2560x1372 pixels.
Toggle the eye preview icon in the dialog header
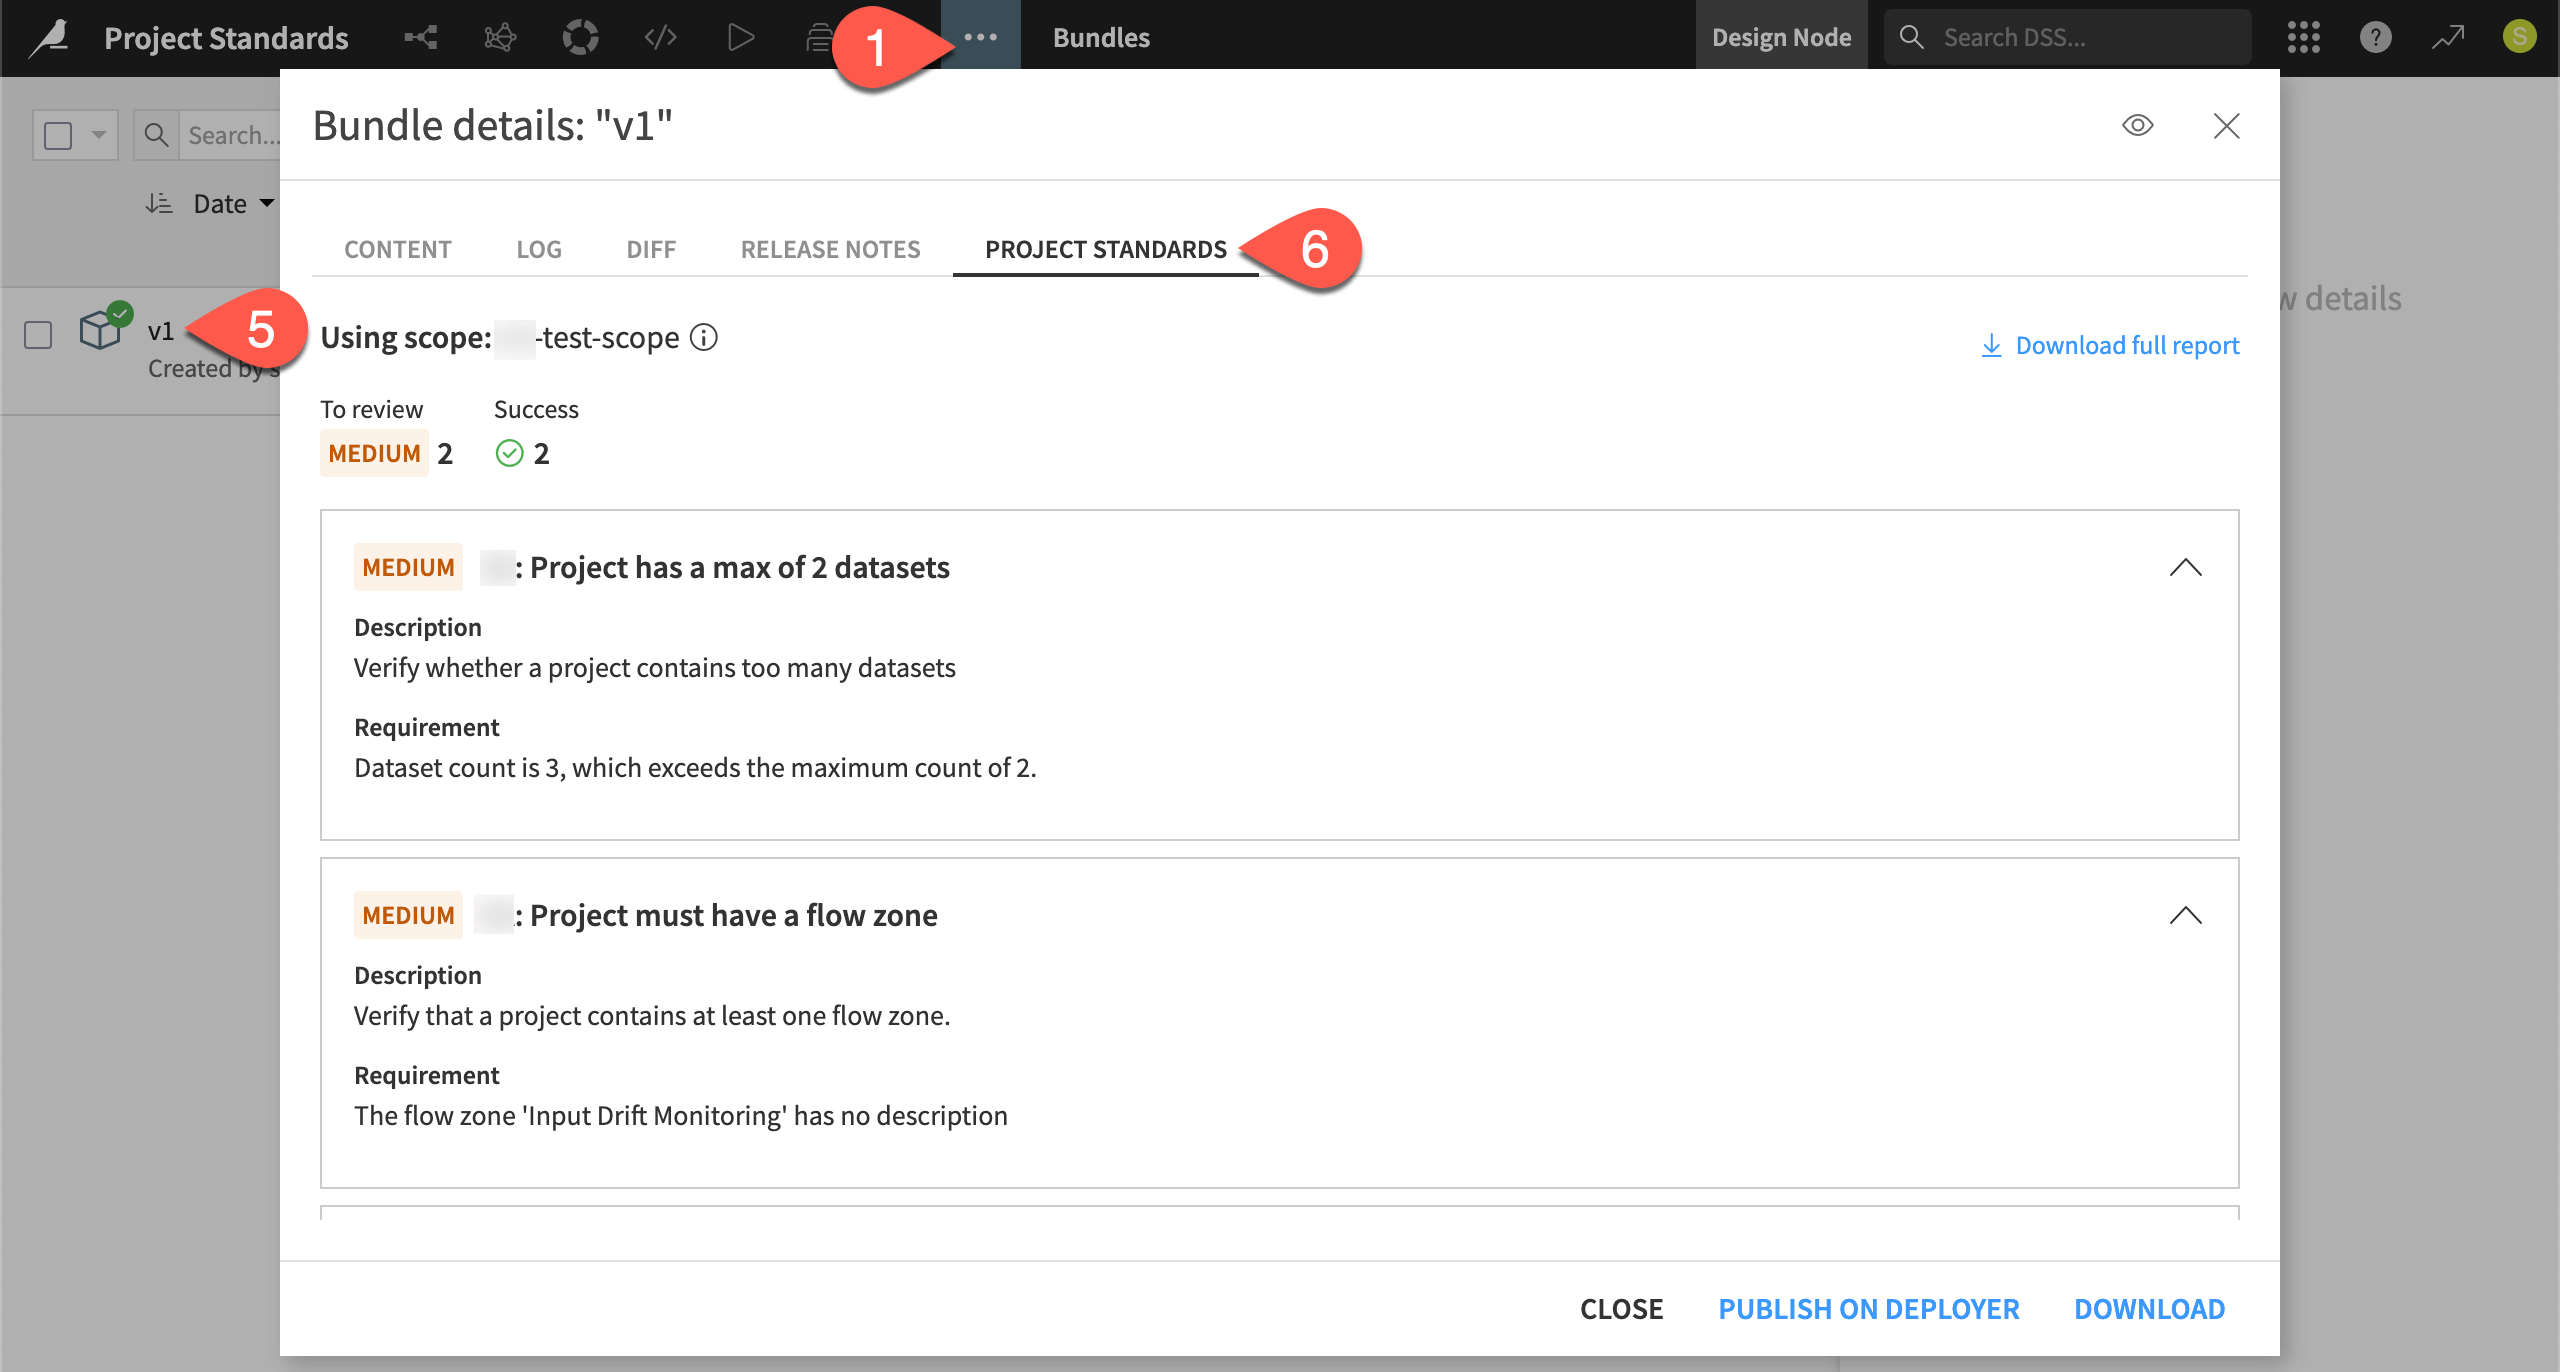(2138, 125)
